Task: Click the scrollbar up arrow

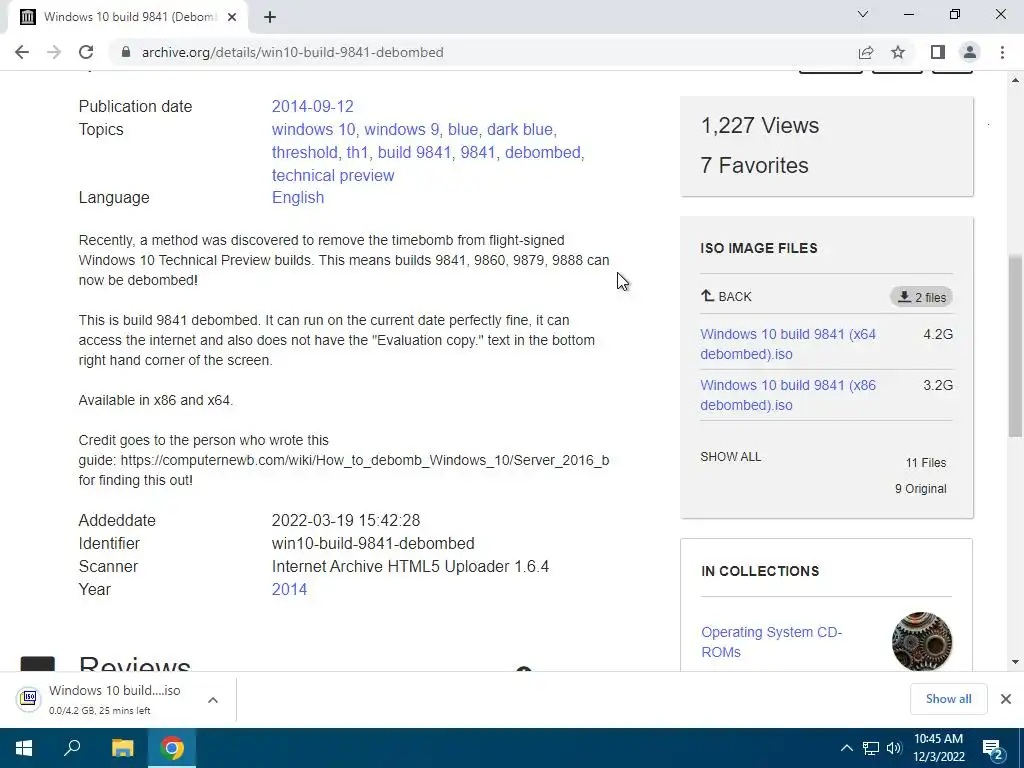Action: 1016,80
